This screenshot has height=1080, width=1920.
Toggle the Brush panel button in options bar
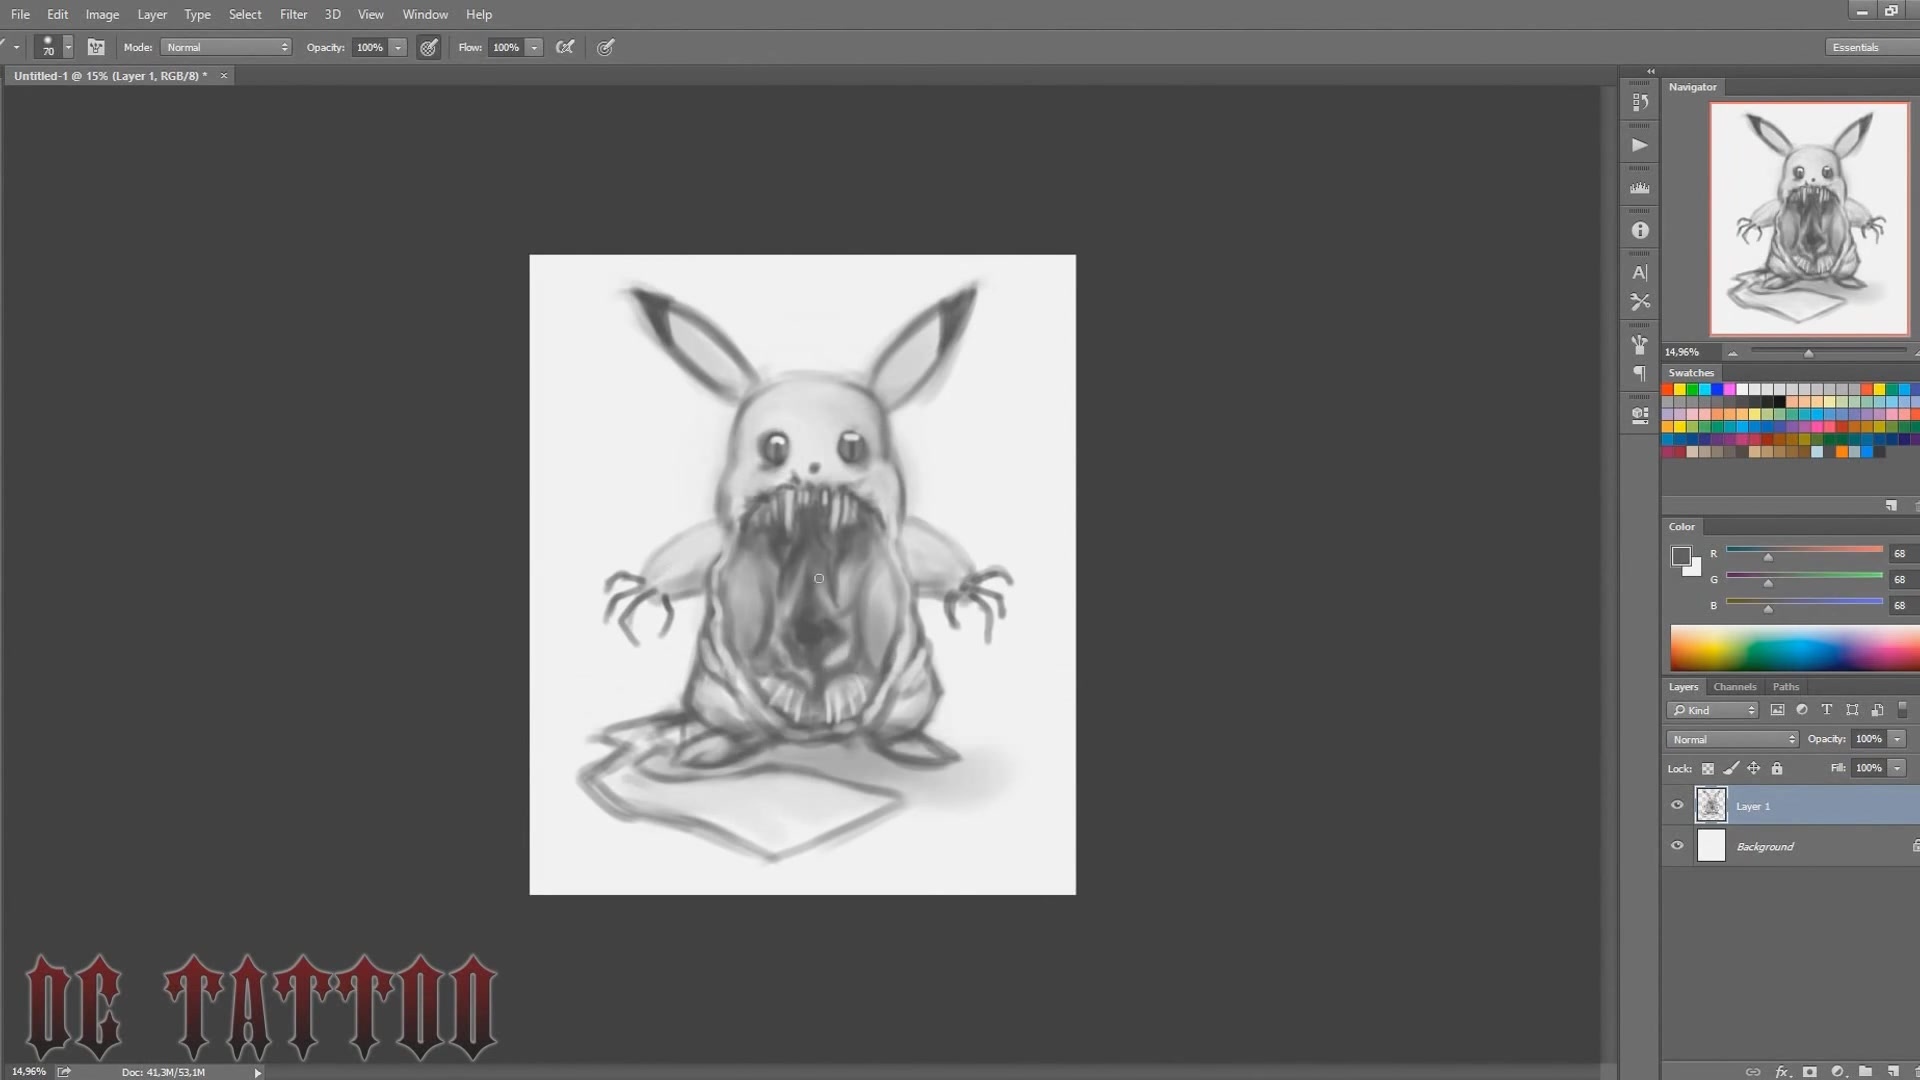(96, 47)
